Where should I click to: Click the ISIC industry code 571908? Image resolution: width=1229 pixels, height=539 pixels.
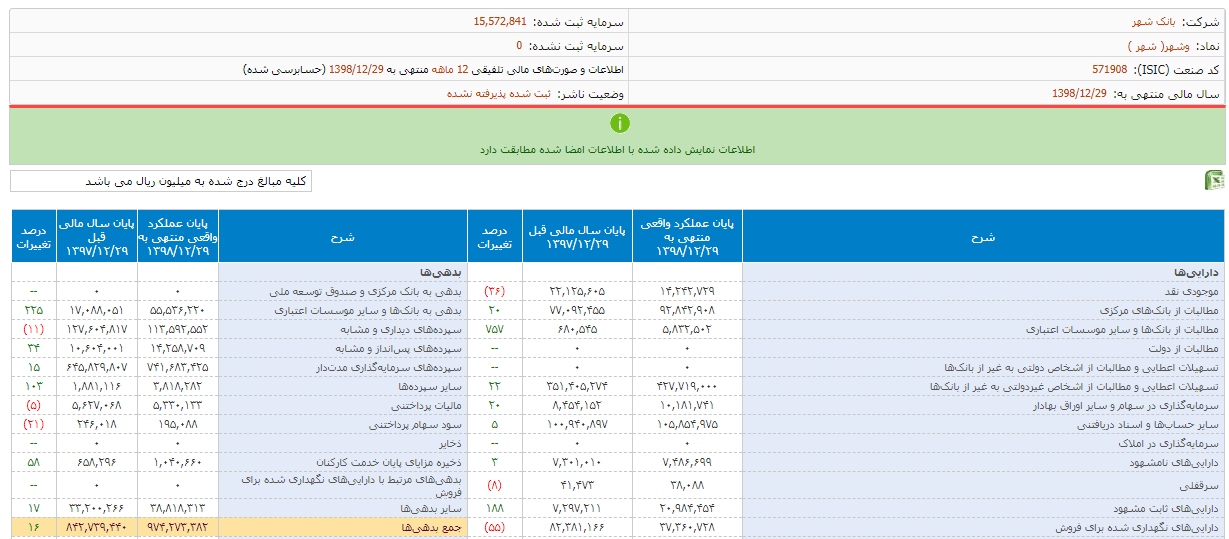(1112, 70)
